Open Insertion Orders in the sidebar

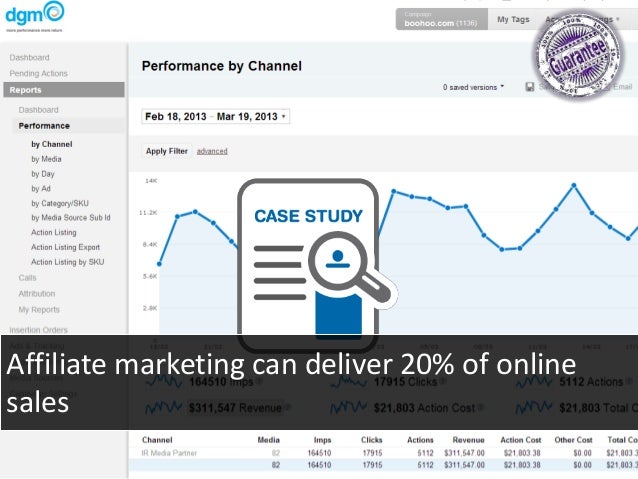(x=38, y=330)
